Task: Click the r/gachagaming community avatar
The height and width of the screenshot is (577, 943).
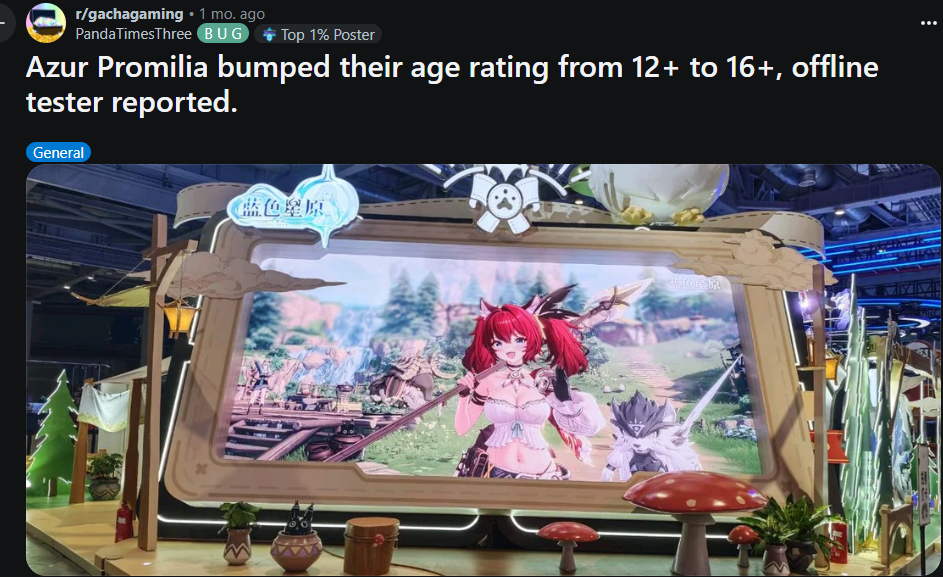Action: 46,23
